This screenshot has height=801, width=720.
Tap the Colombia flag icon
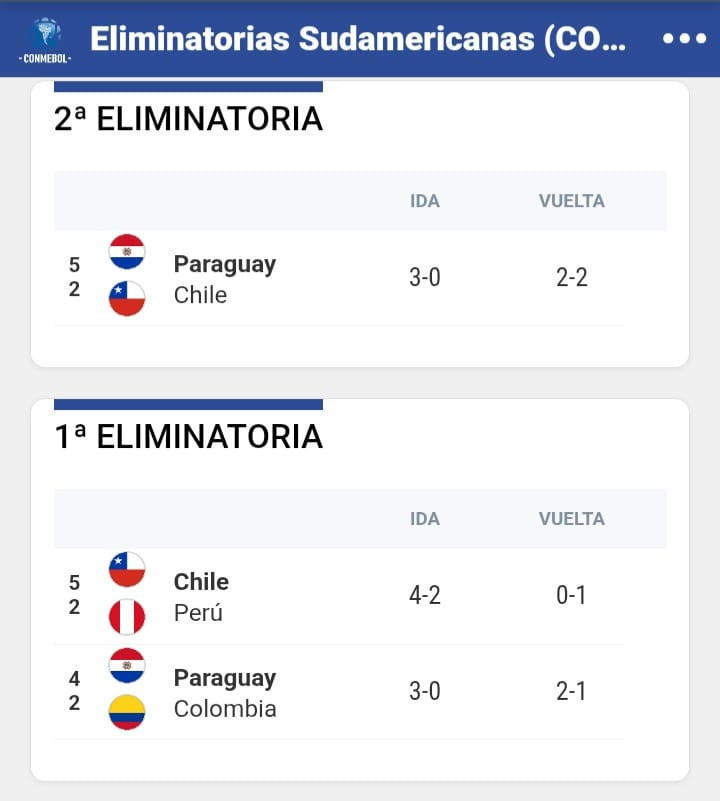coord(127,712)
